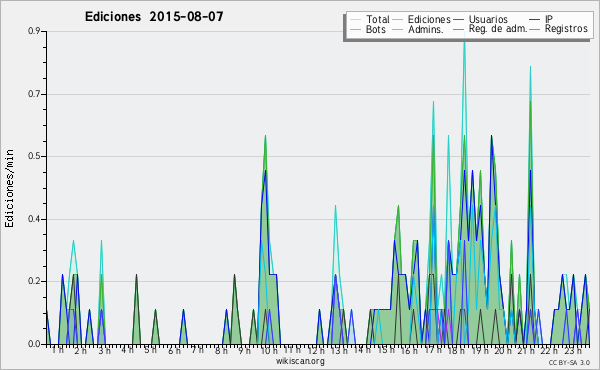Screen dimensions: 600x370
Task: Click the '13 h' x-axis label
Action: tap(339, 350)
